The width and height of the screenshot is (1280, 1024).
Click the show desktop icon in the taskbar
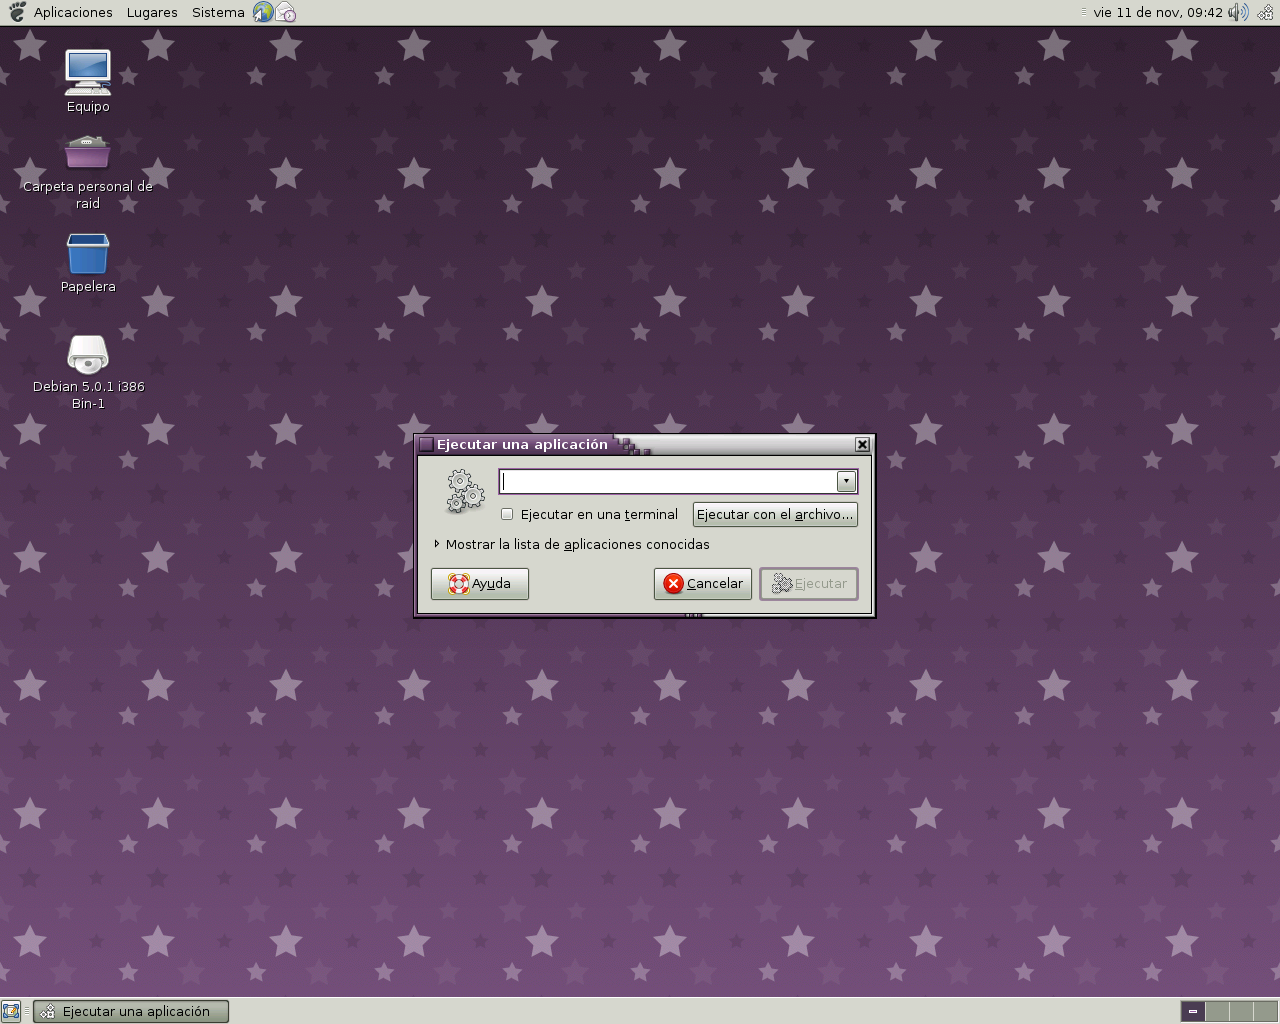[12, 1011]
